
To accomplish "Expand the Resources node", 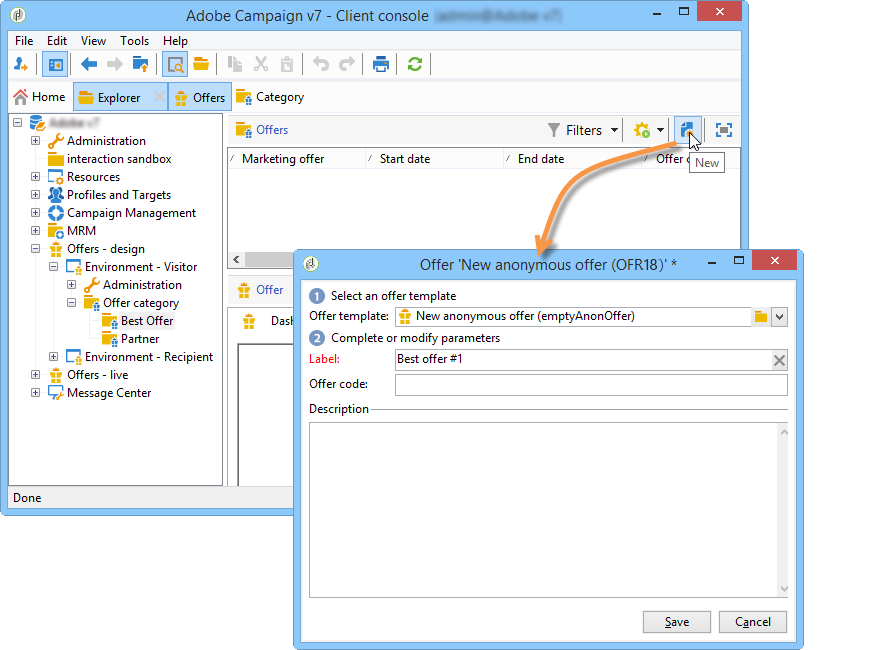I will point(35,176).
